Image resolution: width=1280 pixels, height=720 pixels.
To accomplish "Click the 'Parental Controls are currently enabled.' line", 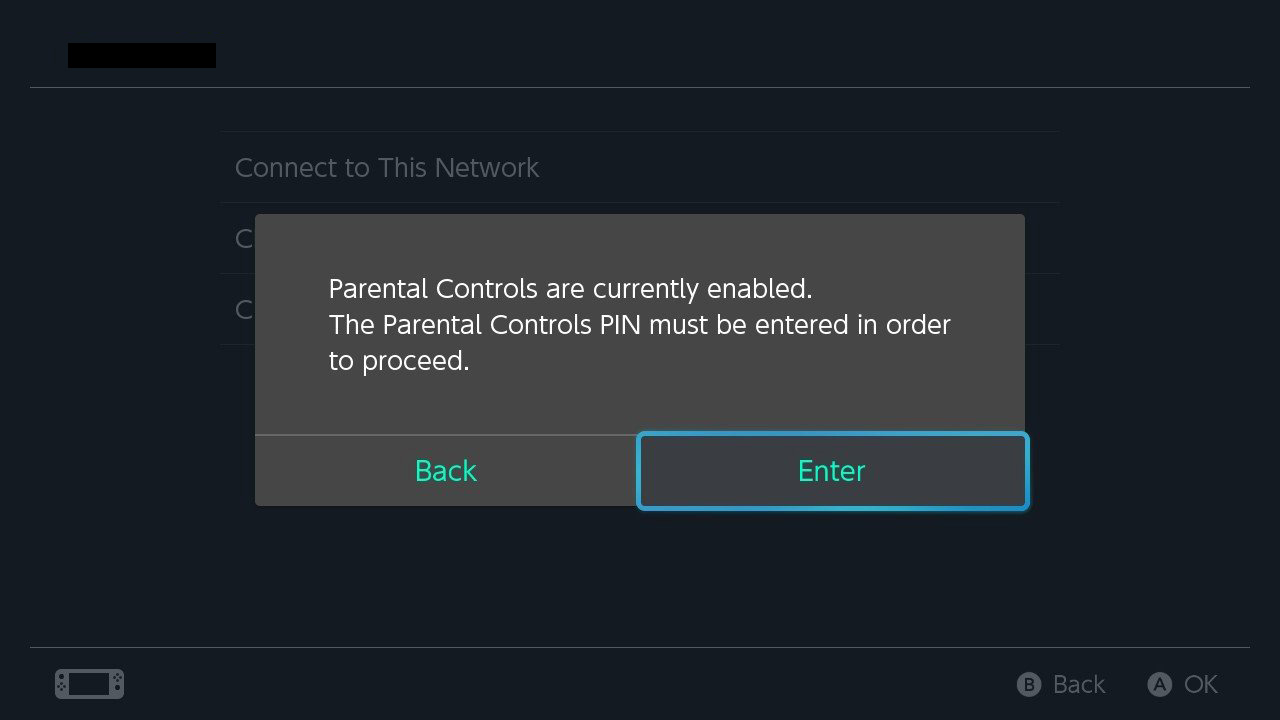I will [x=570, y=289].
